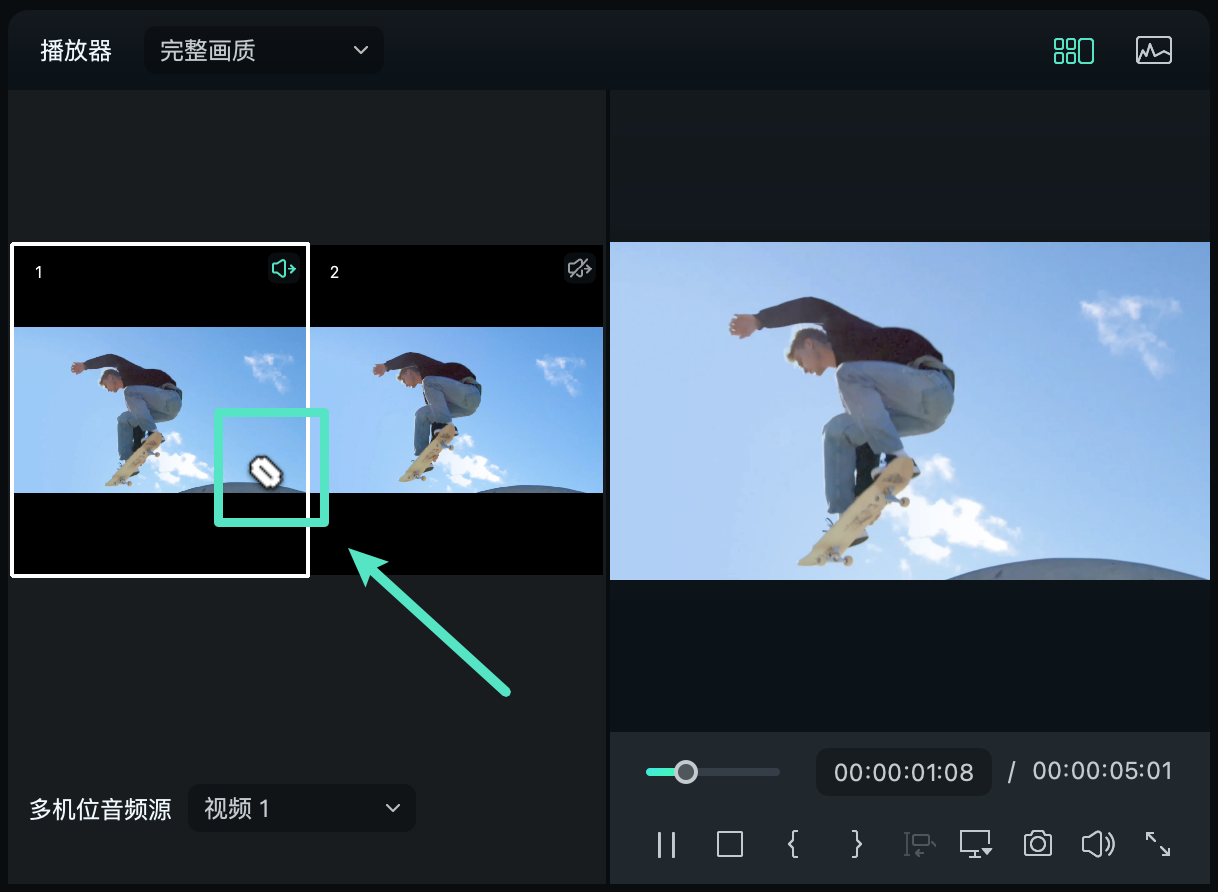
Task: Mute audio on camera angle 1
Action: click(x=283, y=268)
